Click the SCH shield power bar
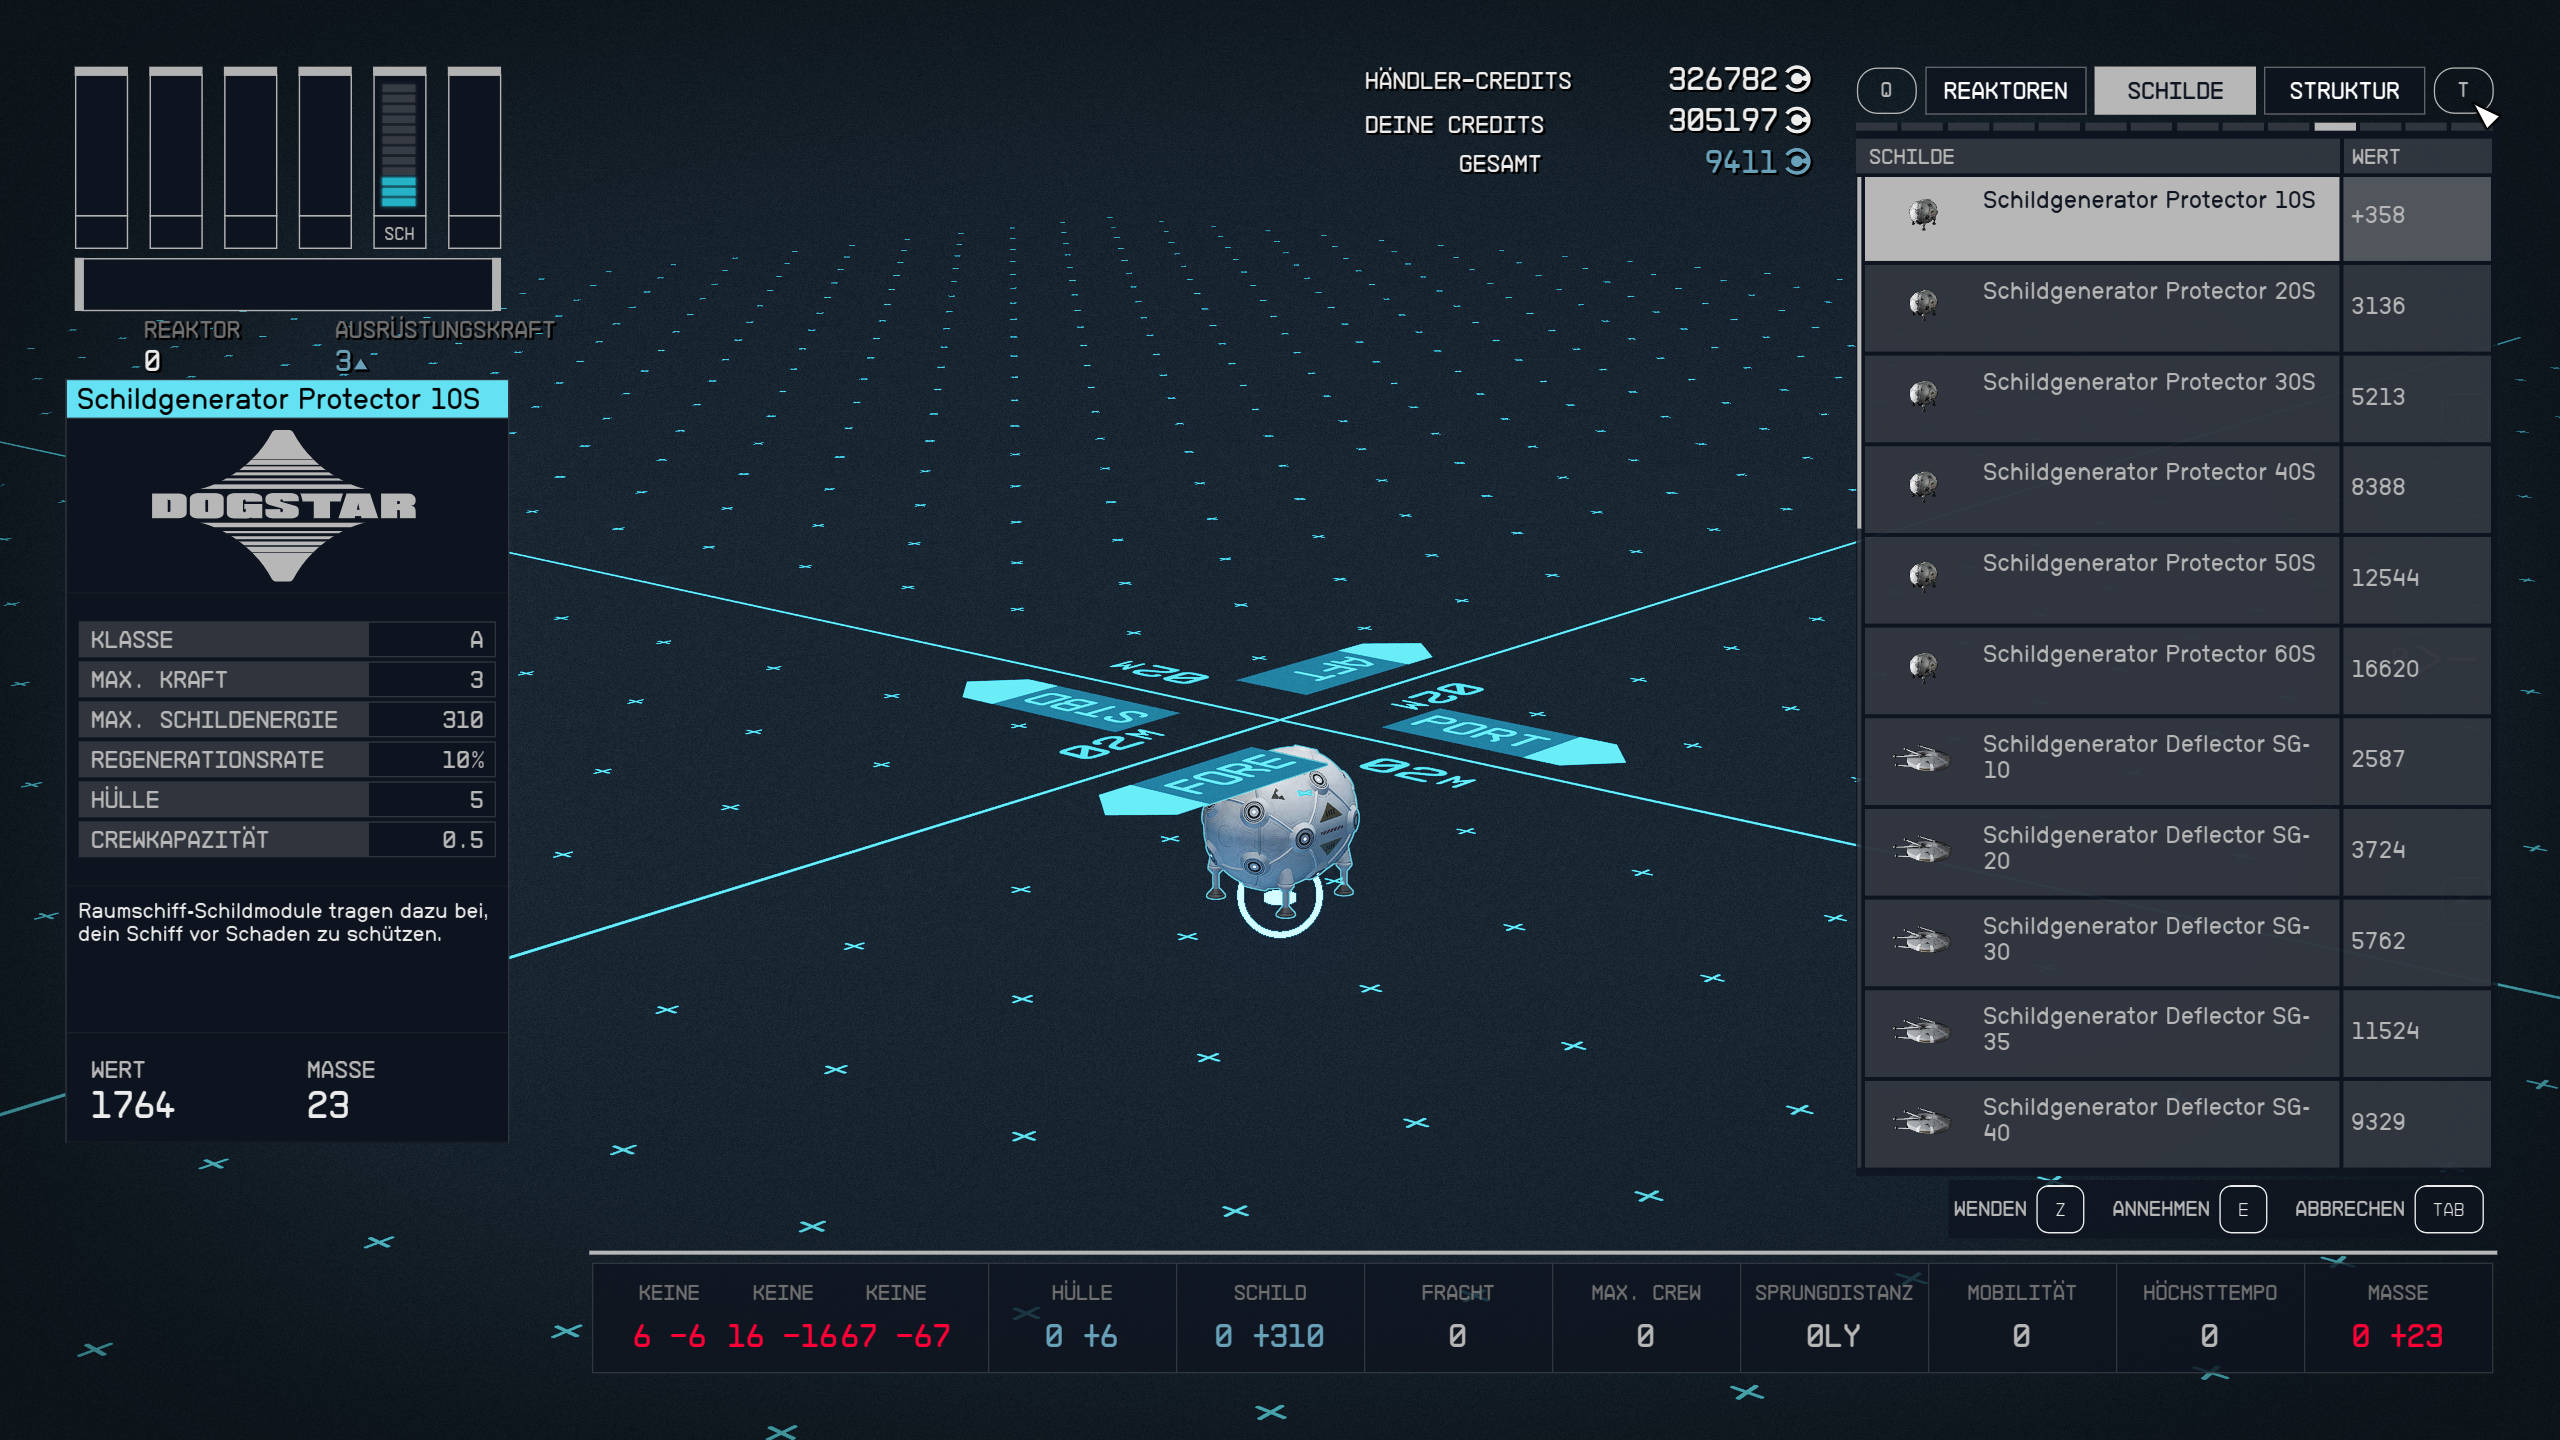 399,150
